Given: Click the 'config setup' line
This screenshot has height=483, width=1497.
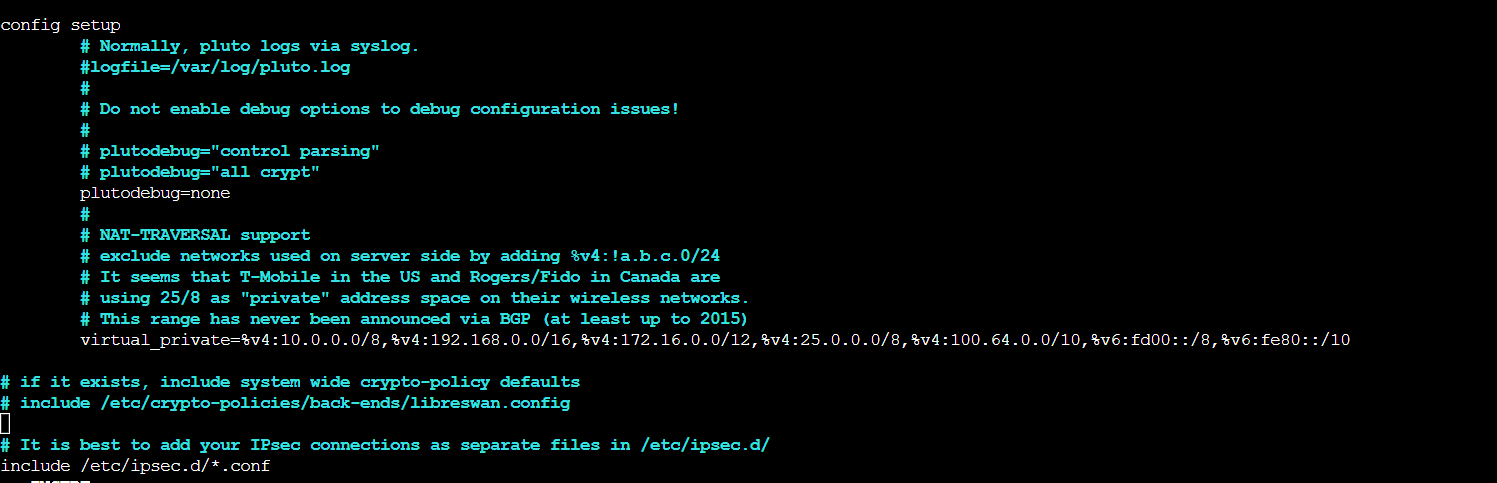Looking at the screenshot, I should tap(60, 25).
